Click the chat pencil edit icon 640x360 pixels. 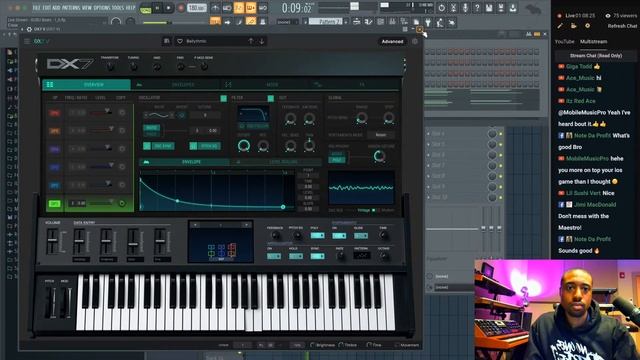(x=560, y=26)
